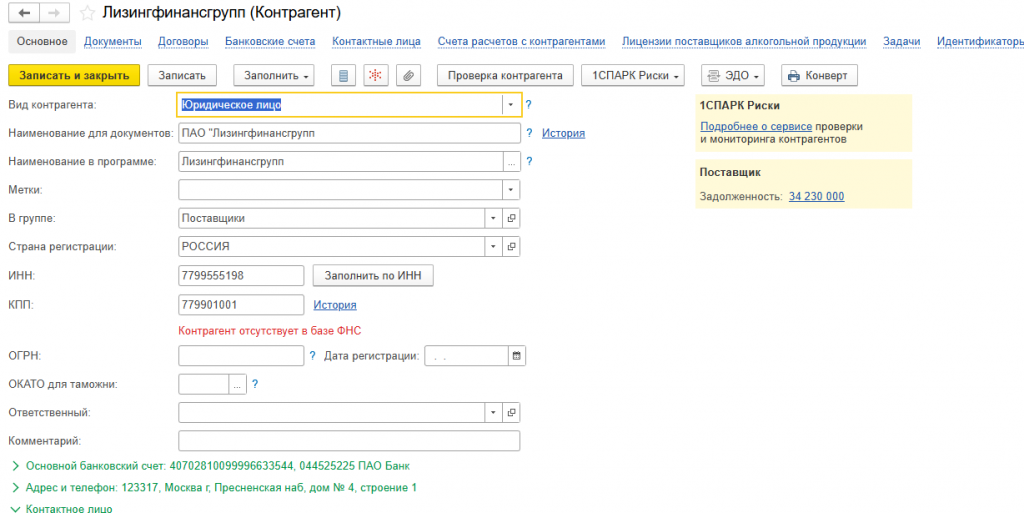Add to favorites with the star icon

tap(87, 13)
